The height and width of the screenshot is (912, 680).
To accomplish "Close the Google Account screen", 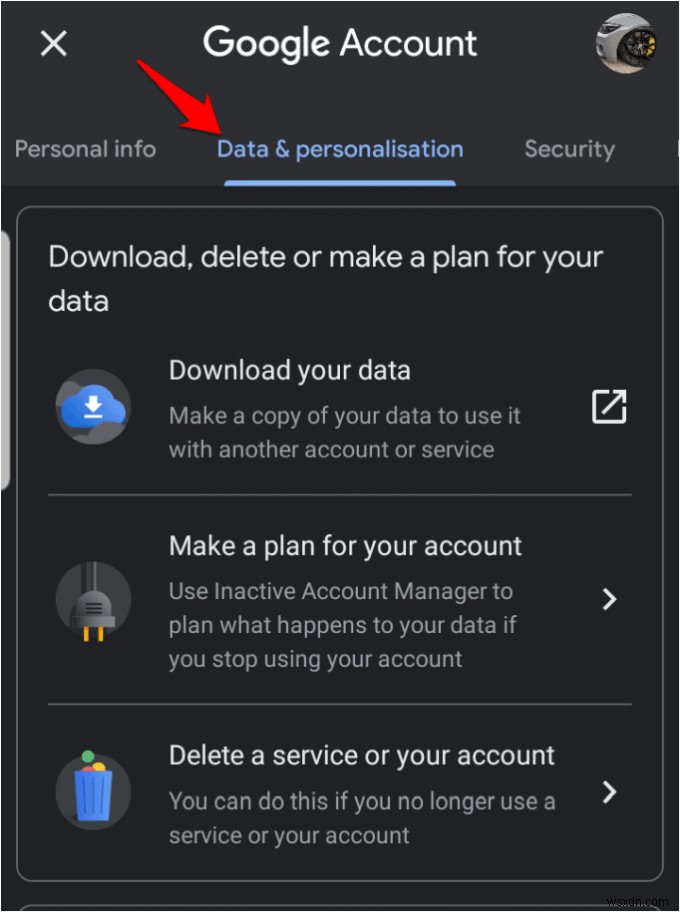I will [x=53, y=43].
